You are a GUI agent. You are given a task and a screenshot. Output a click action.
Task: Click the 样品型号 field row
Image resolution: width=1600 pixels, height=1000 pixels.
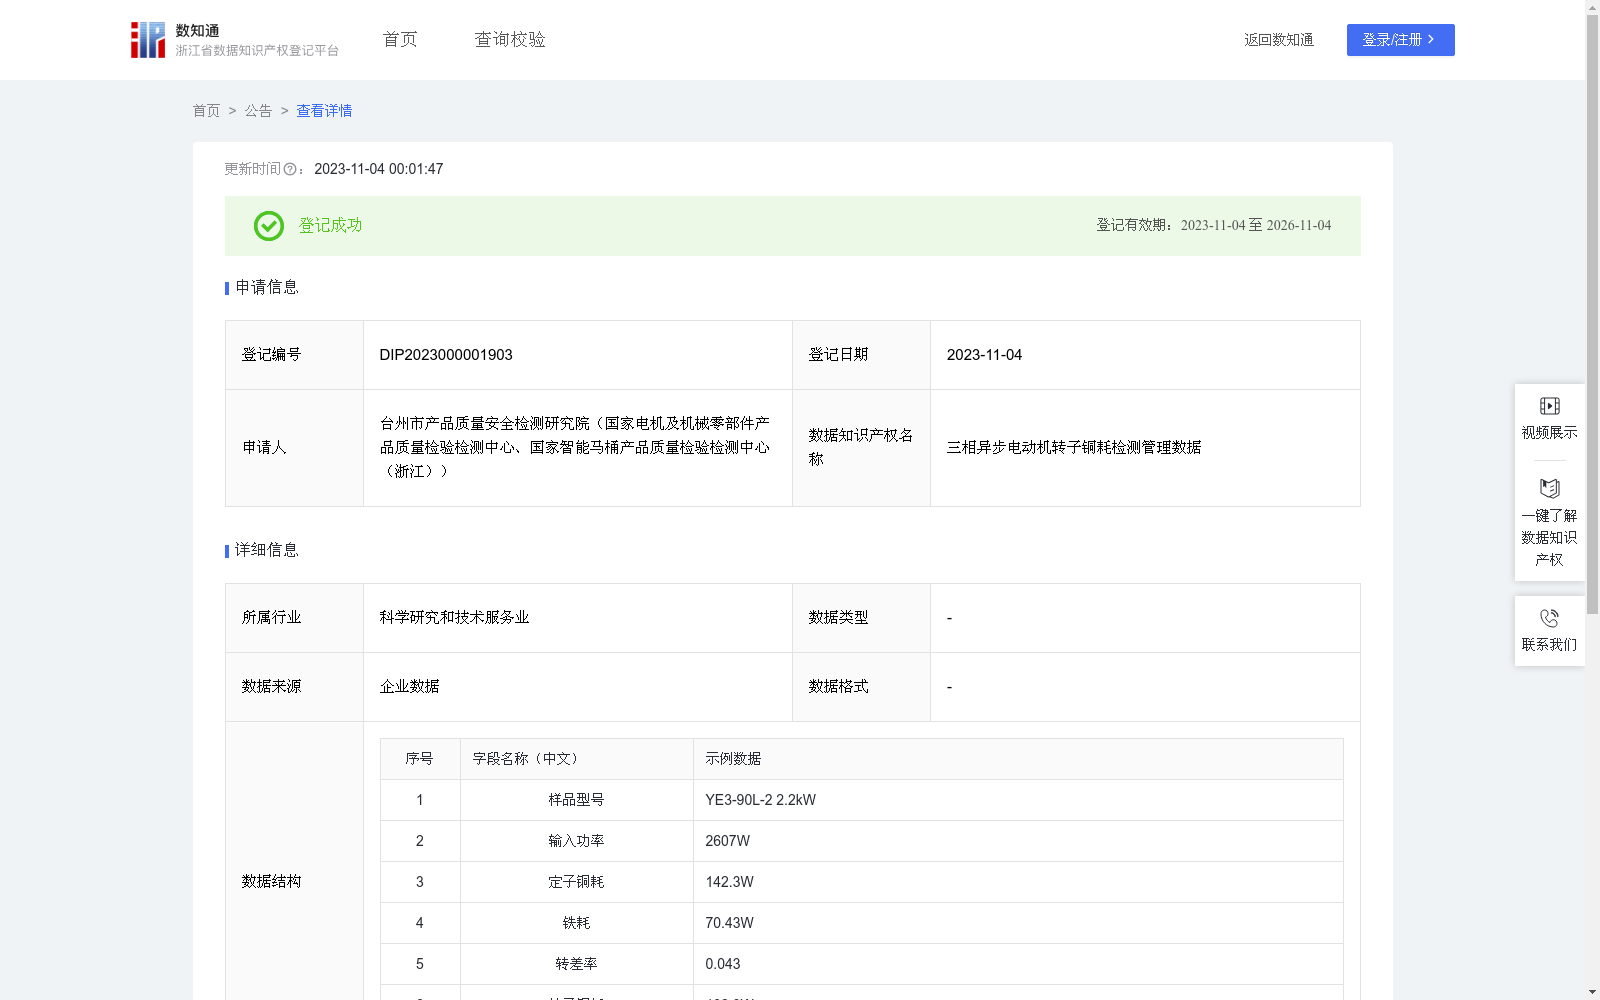(862, 800)
